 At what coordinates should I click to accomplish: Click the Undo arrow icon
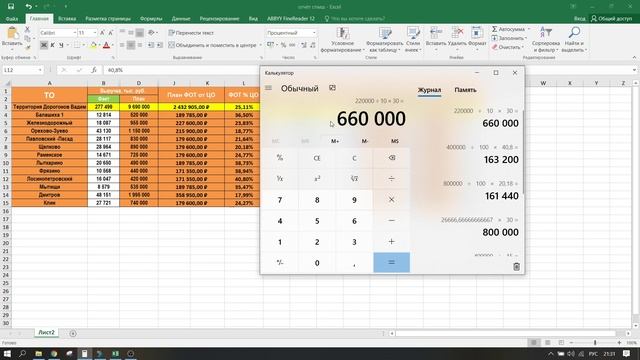point(28,6)
